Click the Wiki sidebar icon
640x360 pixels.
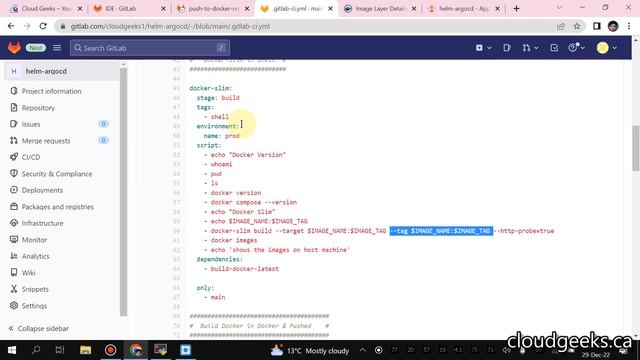pyautogui.click(x=14, y=273)
